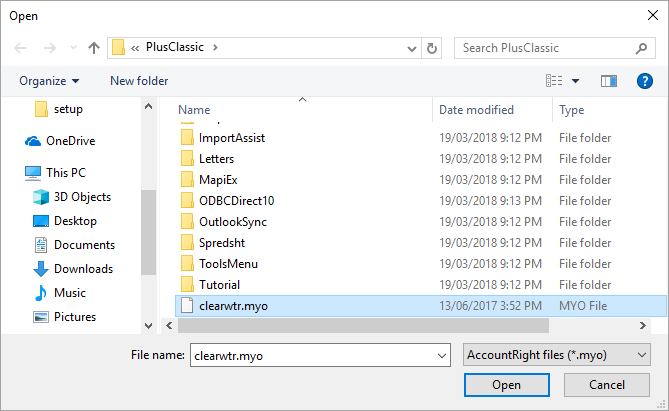669x411 pixels.
Task: Open the Downloads folder in sidebar
Action: 82,269
